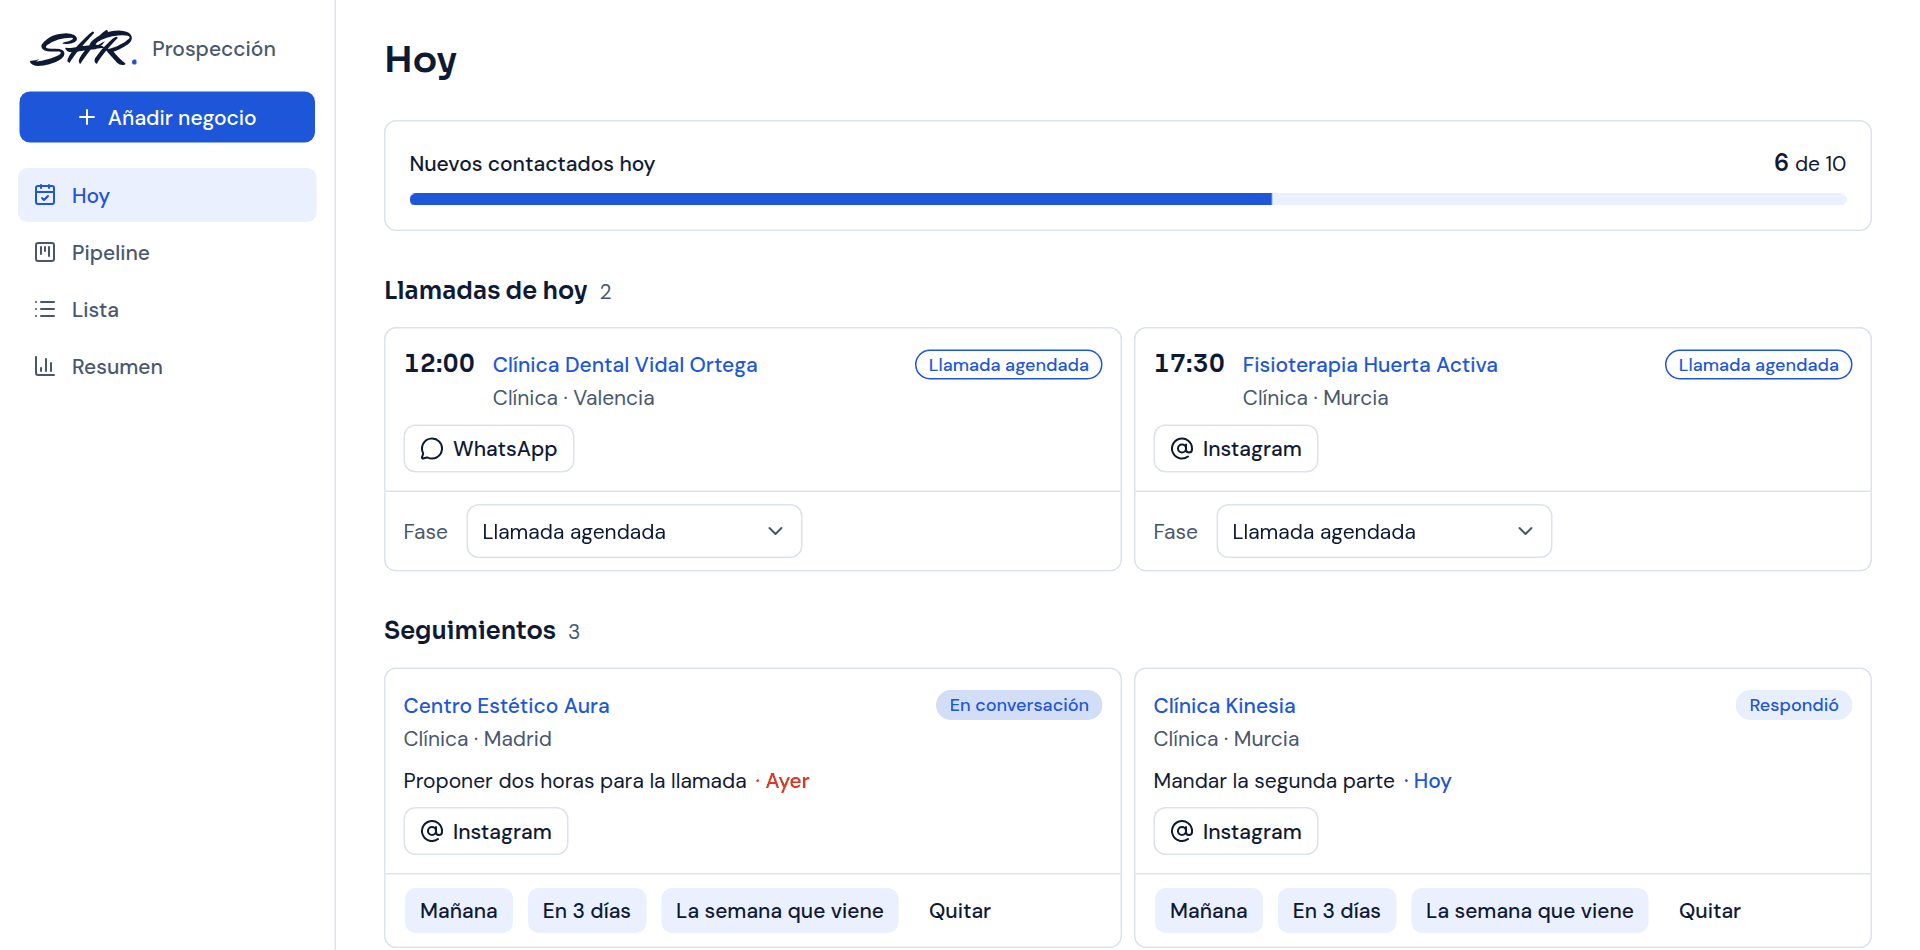1920x950 pixels.
Task: Open the Clínica Kinesia link
Action: coord(1224,706)
